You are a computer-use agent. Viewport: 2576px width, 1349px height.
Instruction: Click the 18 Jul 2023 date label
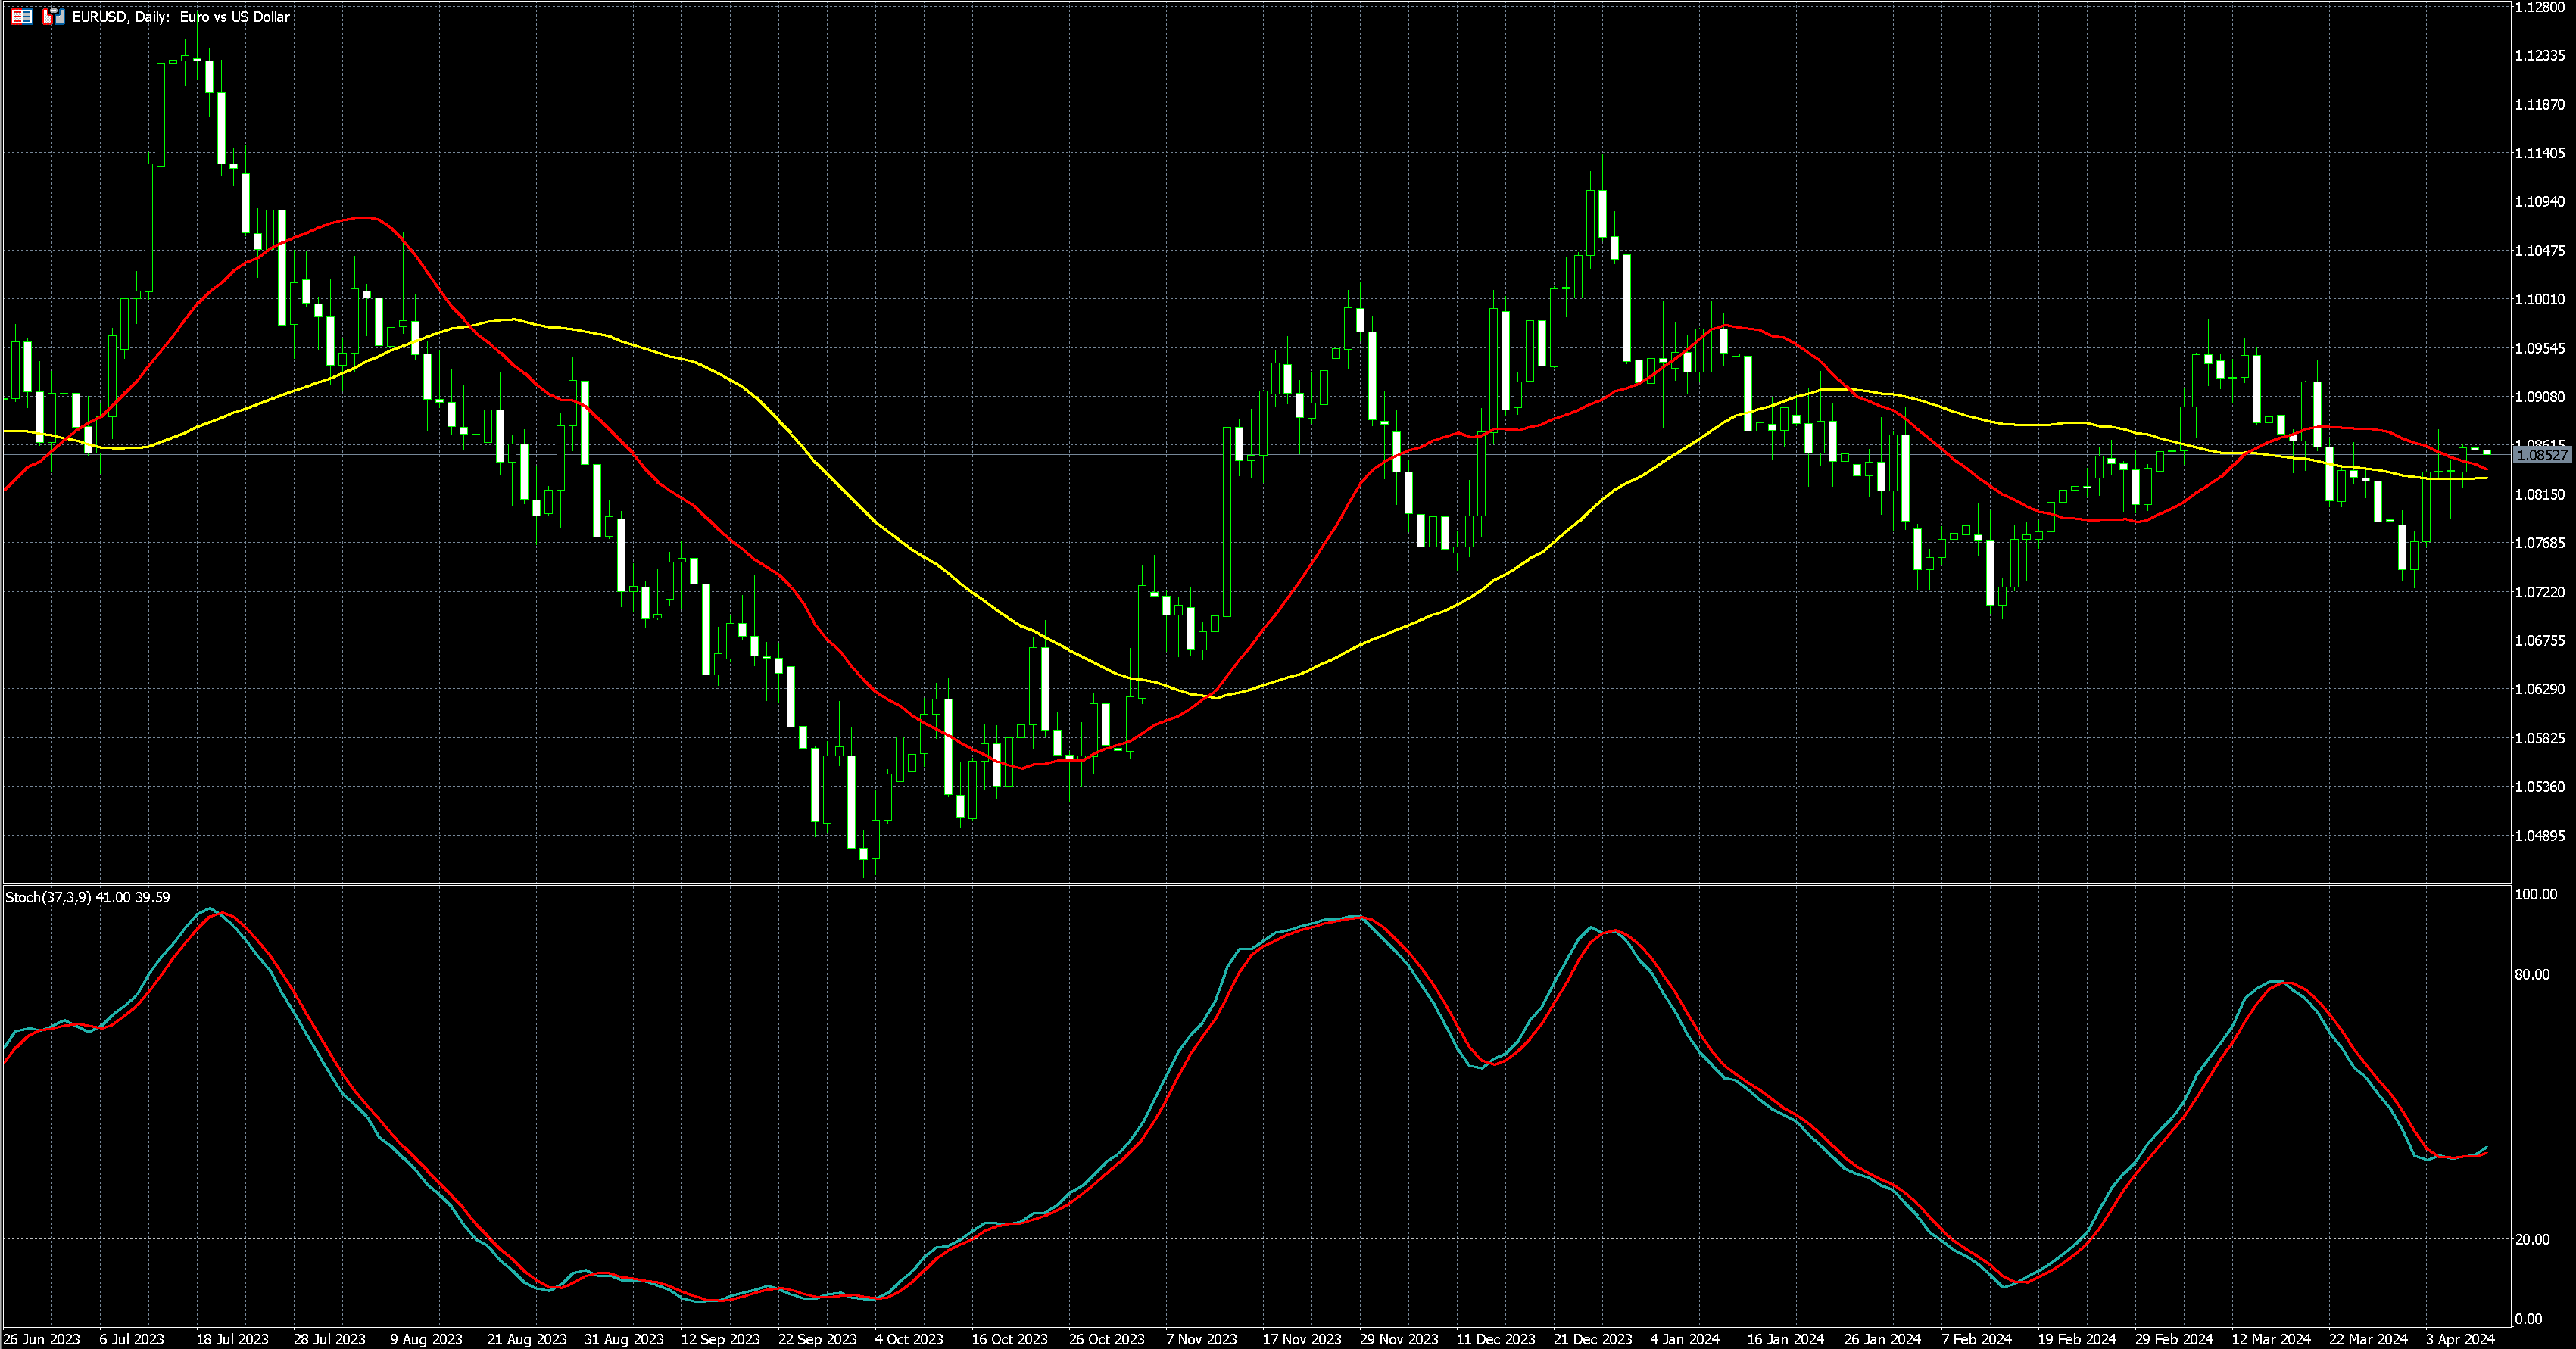click(x=232, y=1339)
